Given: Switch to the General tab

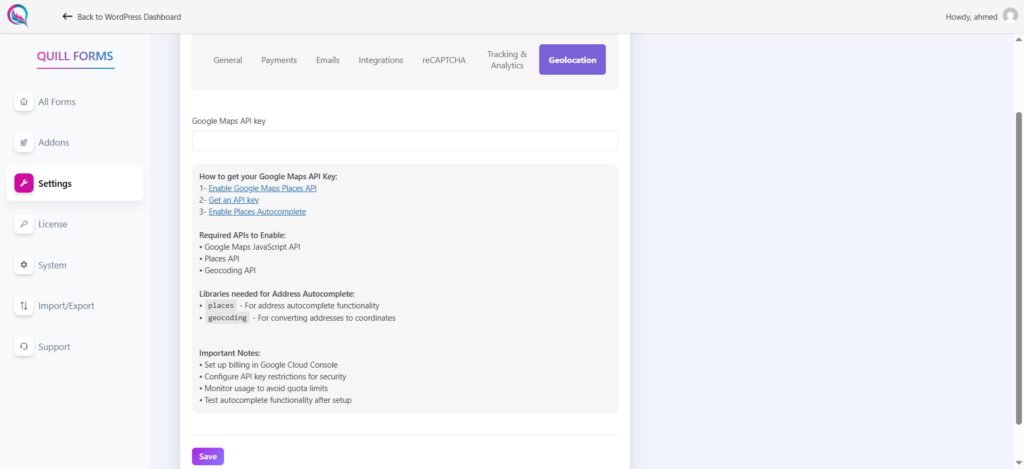Looking at the screenshot, I should (228, 60).
